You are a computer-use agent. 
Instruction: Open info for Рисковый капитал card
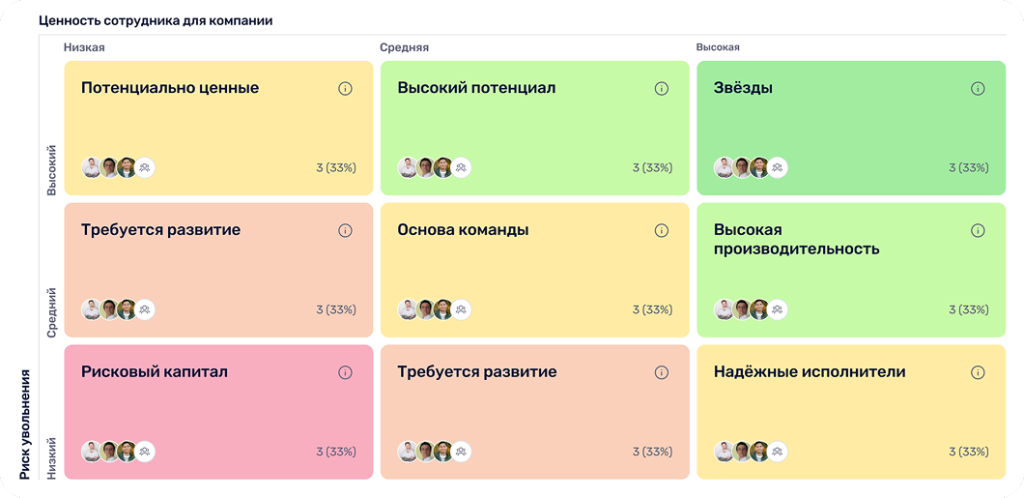pyautogui.click(x=345, y=372)
